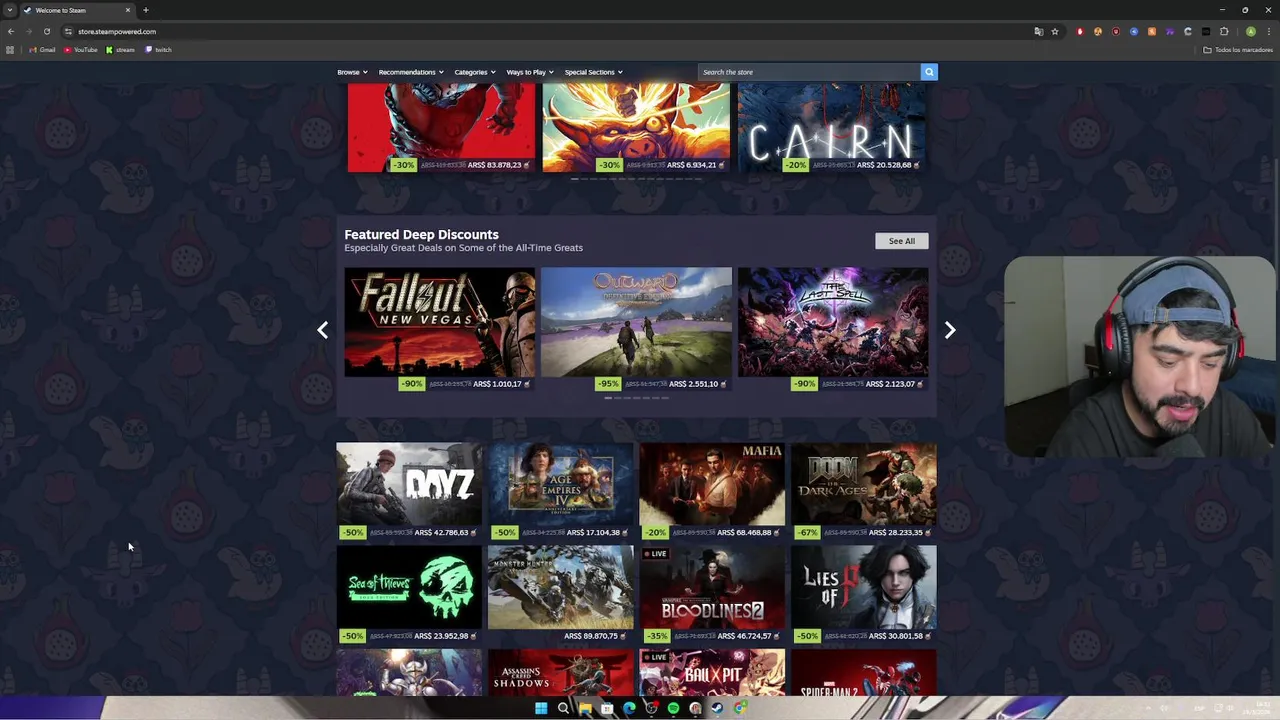Open the CAIRN game banner

tap(832, 128)
